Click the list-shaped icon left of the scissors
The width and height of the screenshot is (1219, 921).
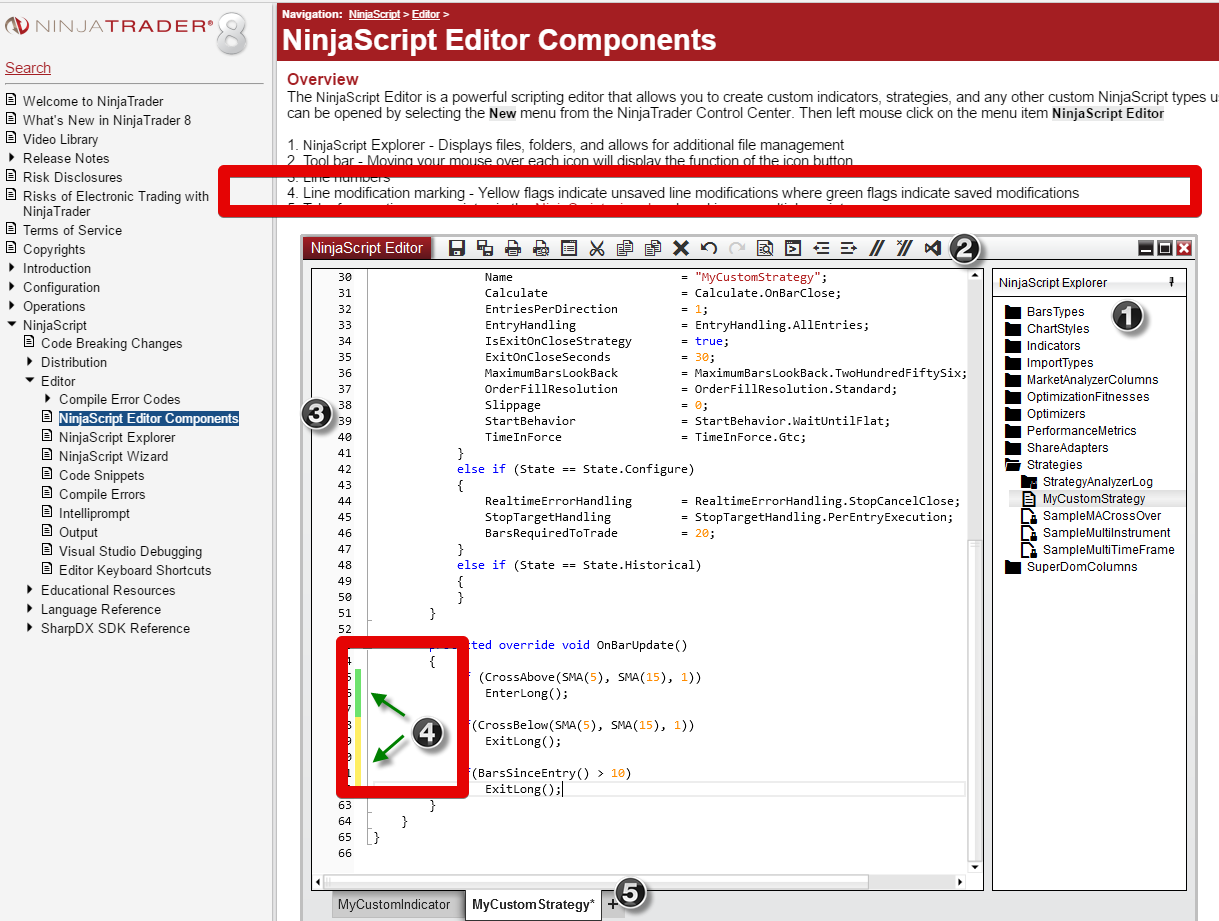[569, 248]
